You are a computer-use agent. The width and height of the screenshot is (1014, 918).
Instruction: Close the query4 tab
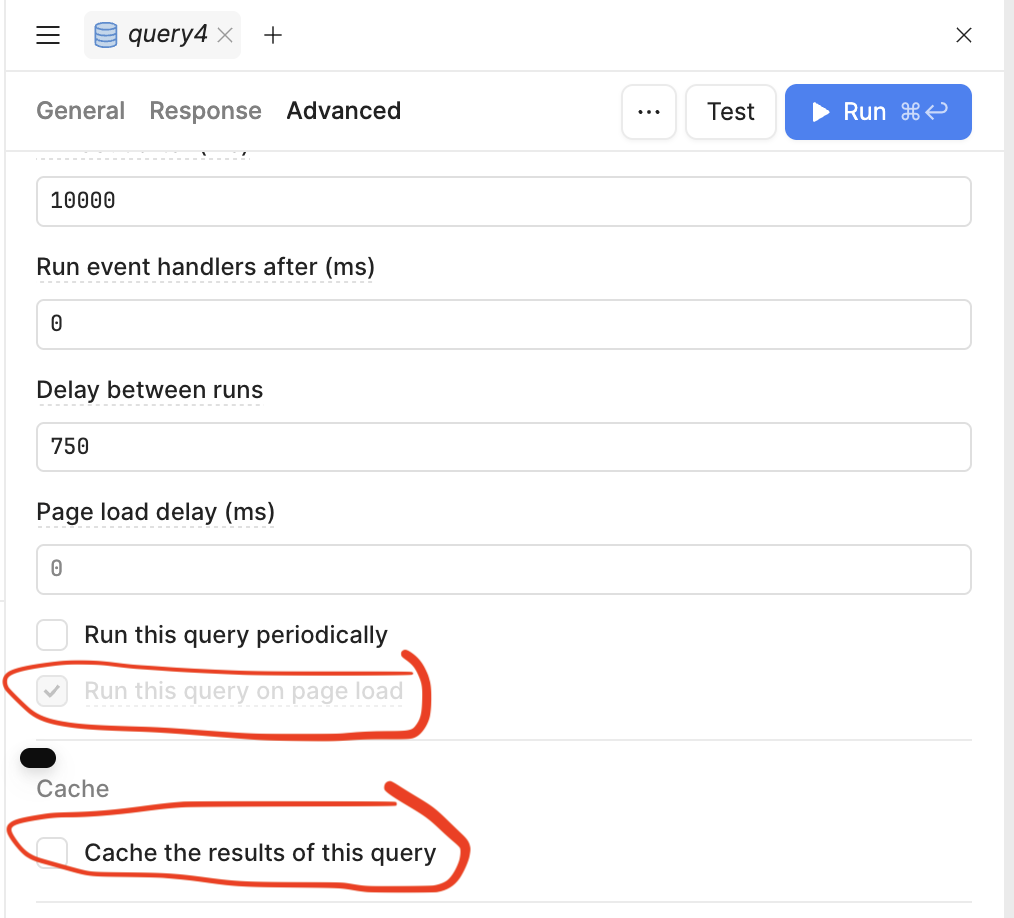(225, 36)
